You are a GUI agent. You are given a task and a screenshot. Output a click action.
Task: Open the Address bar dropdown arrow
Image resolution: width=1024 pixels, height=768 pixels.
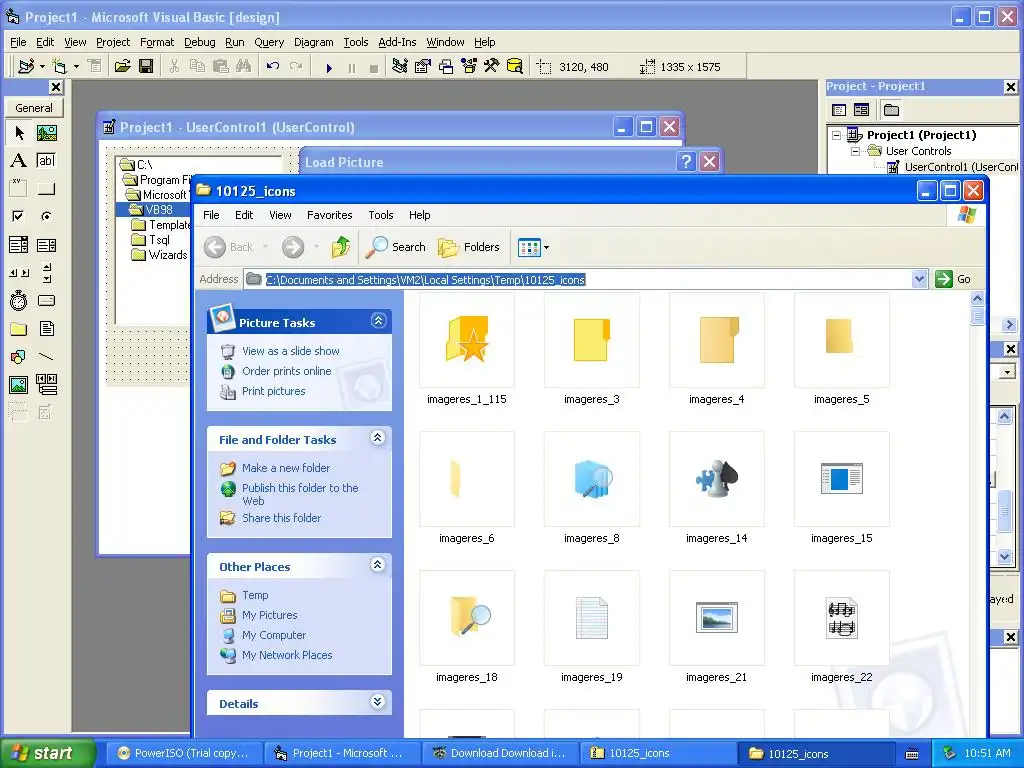(x=920, y=280)
